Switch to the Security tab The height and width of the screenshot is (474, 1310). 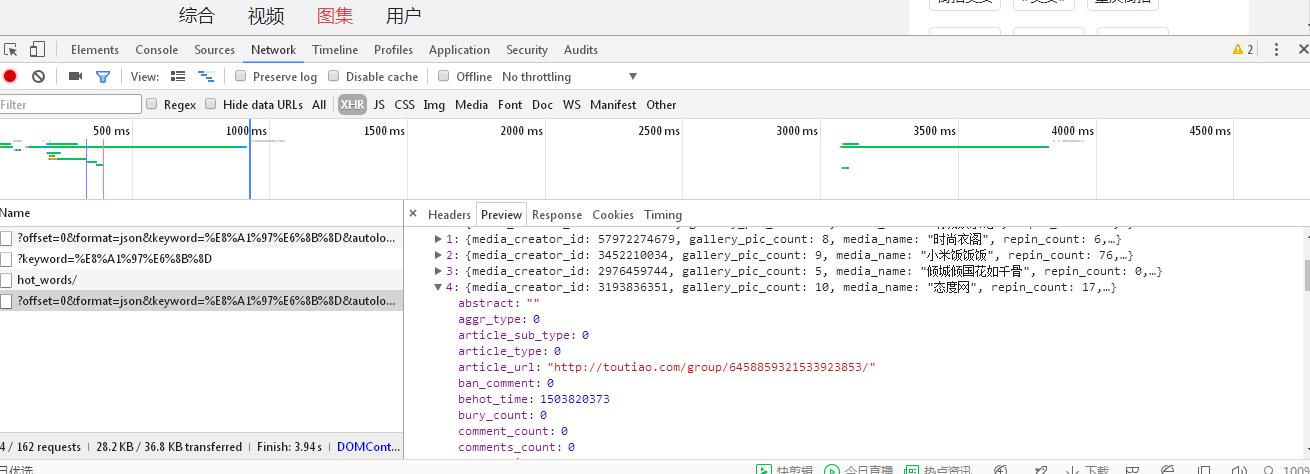point(527,49)
